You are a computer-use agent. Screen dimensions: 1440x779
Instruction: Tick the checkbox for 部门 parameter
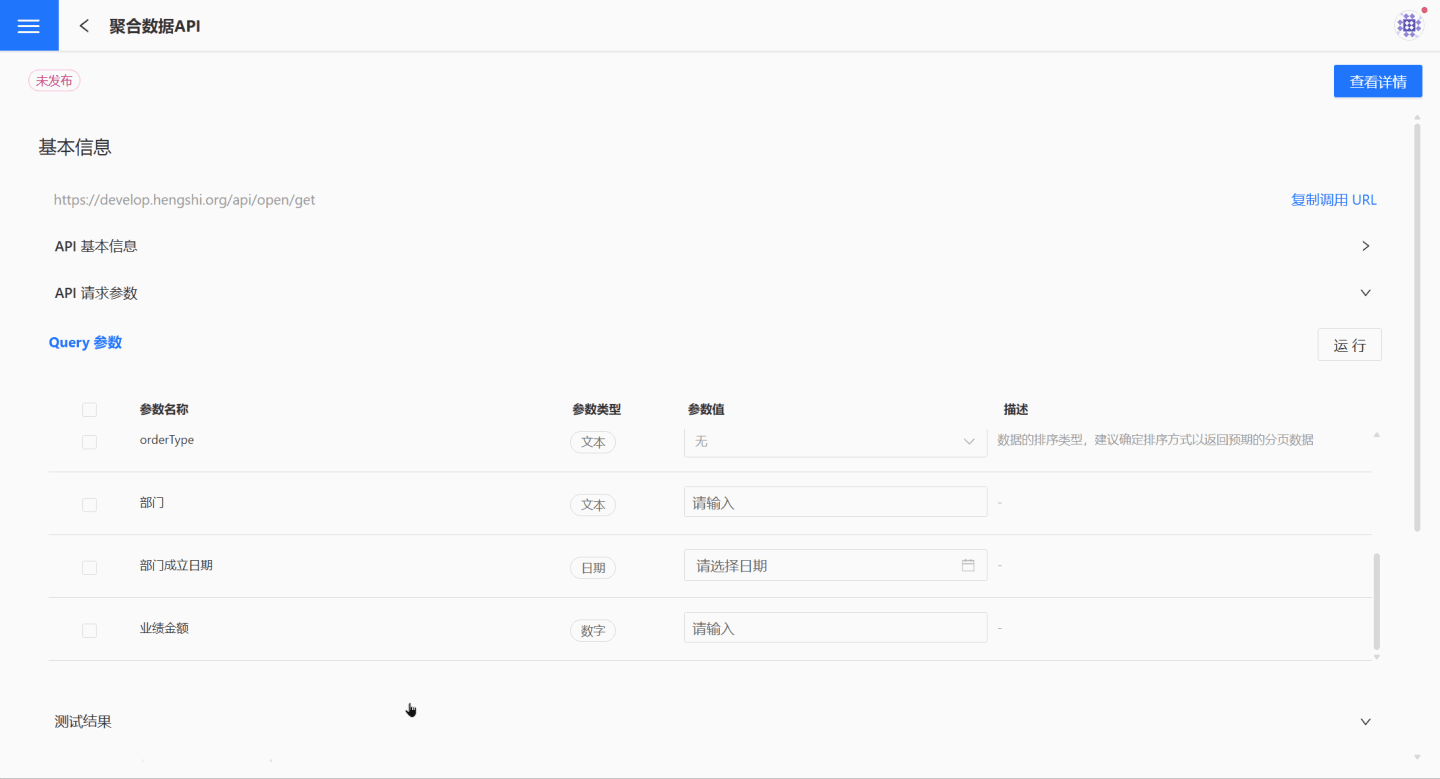[x=90, y=505]
